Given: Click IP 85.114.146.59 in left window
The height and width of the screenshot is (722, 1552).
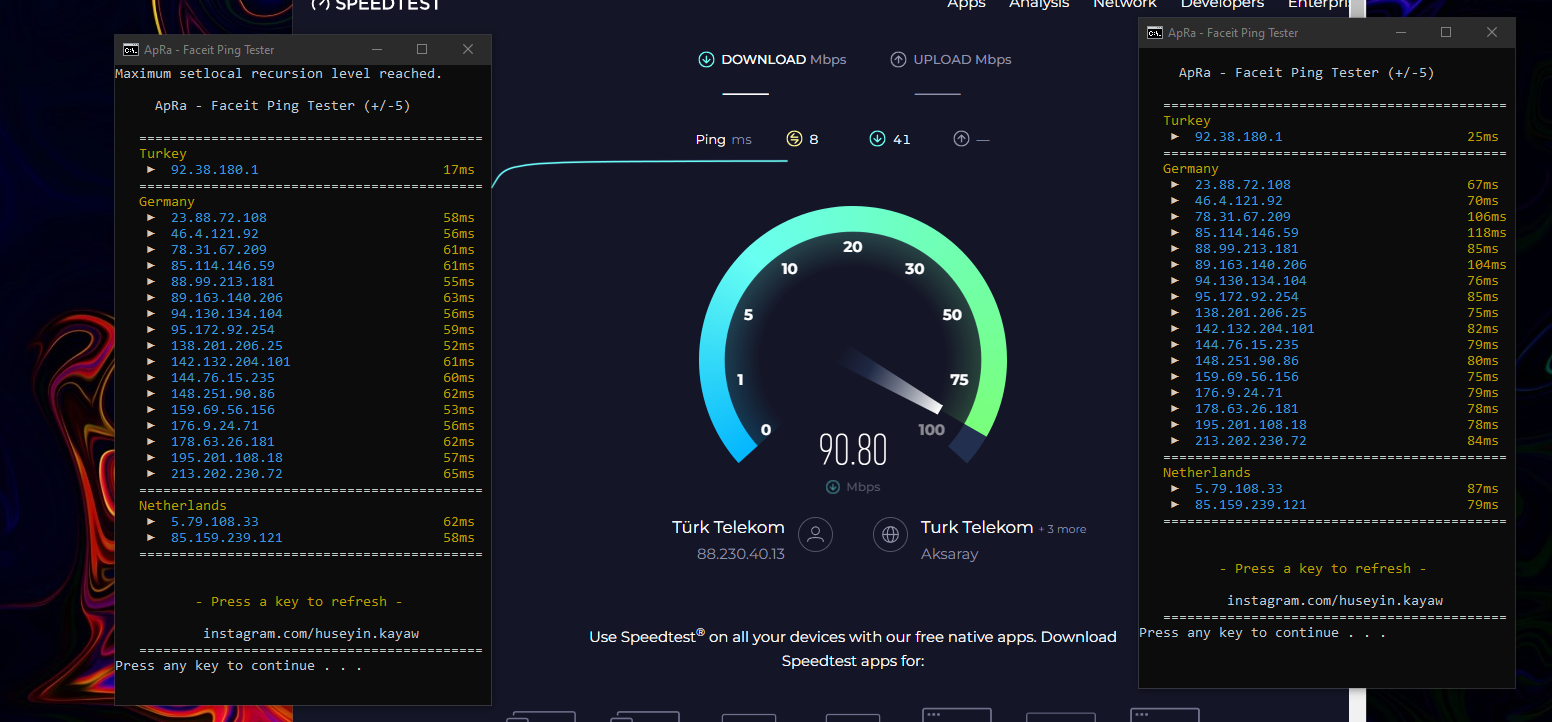Looking at the screenshot, I should click(223, 266).
